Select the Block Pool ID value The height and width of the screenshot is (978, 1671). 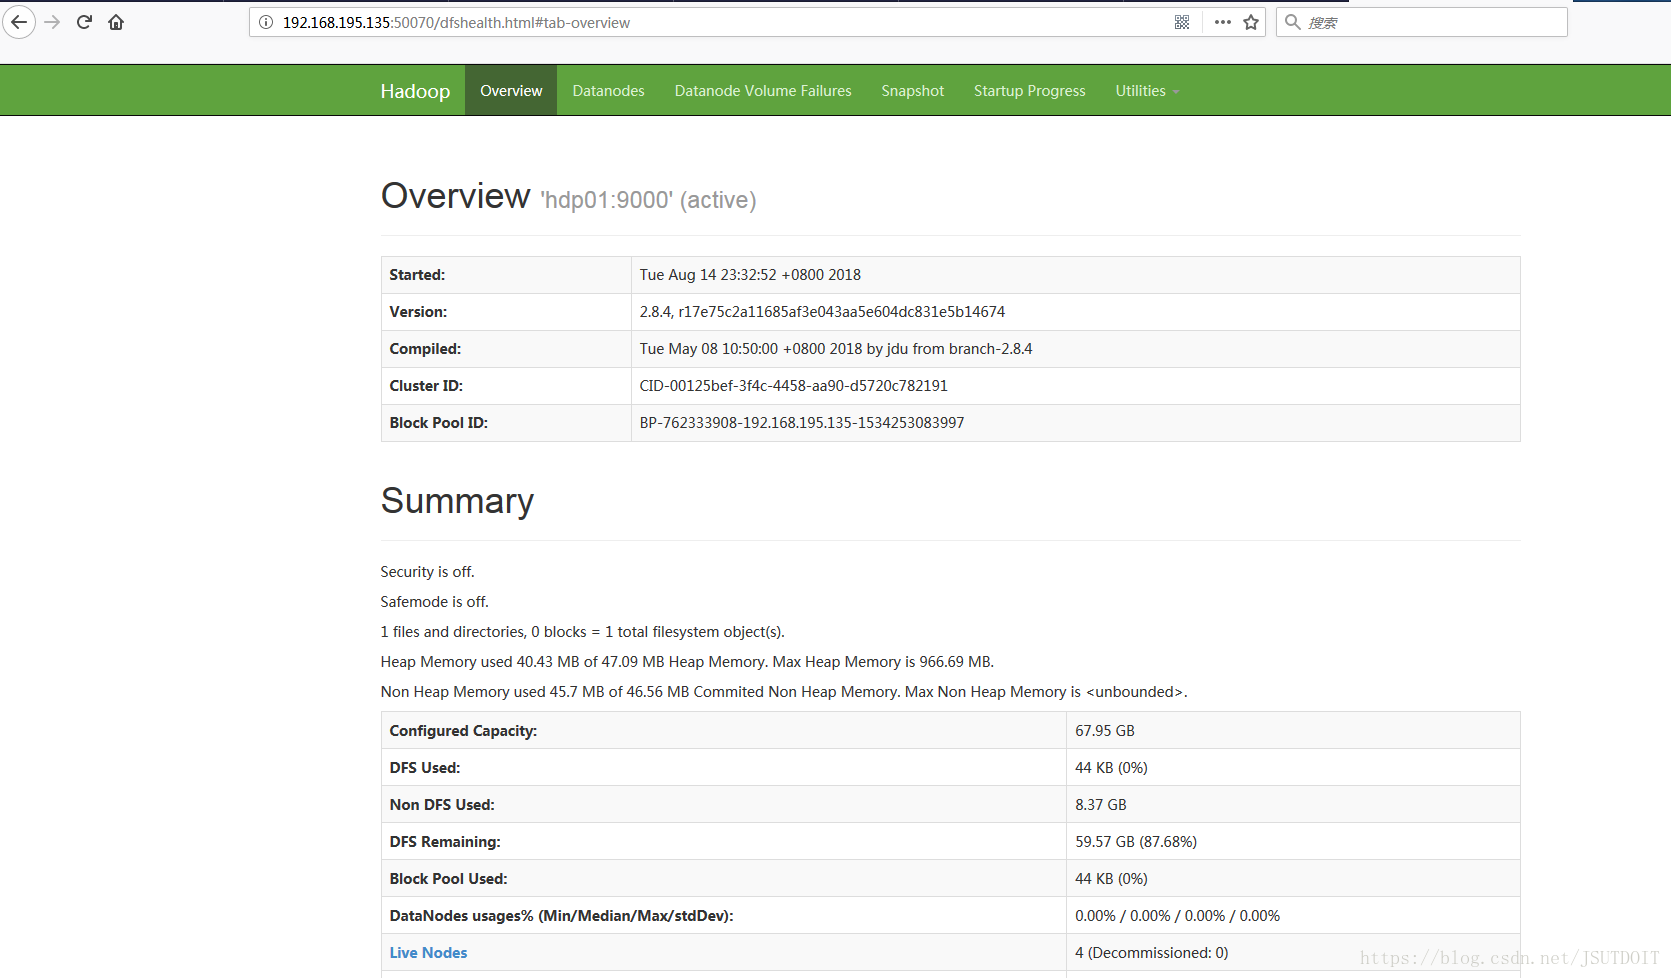tap(802, 423)
